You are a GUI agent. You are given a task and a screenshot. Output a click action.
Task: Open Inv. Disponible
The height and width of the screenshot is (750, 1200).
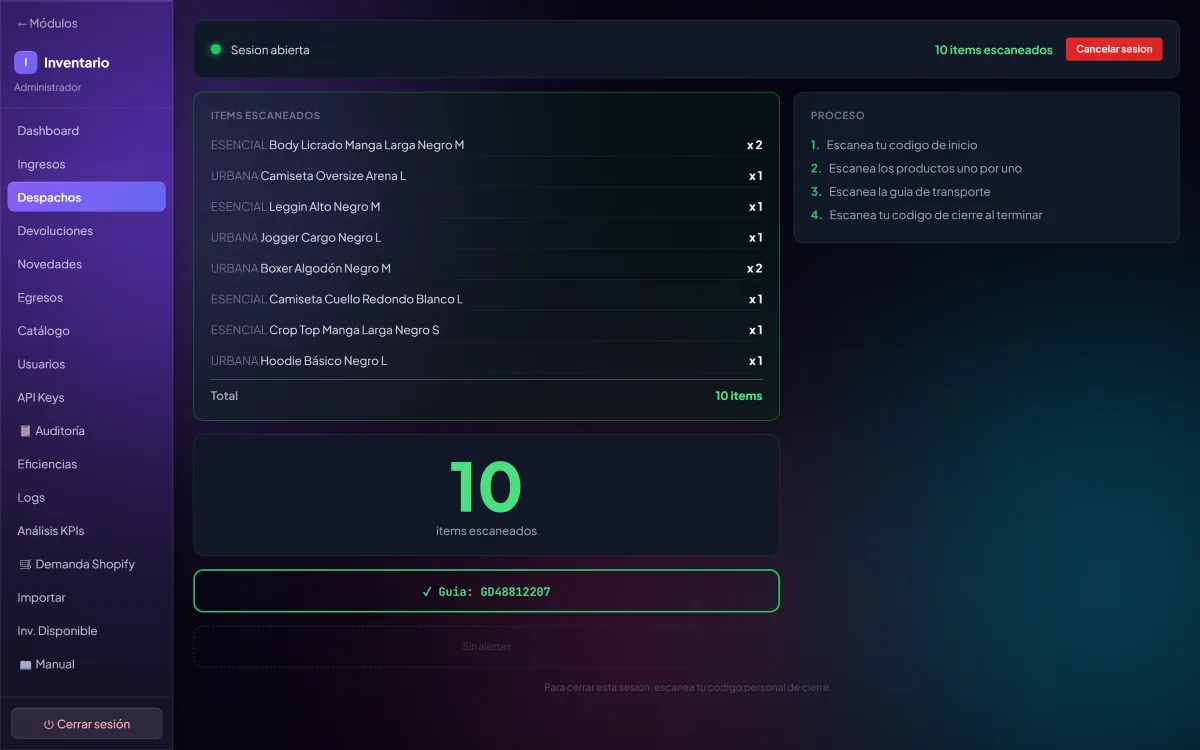point(86,631)
